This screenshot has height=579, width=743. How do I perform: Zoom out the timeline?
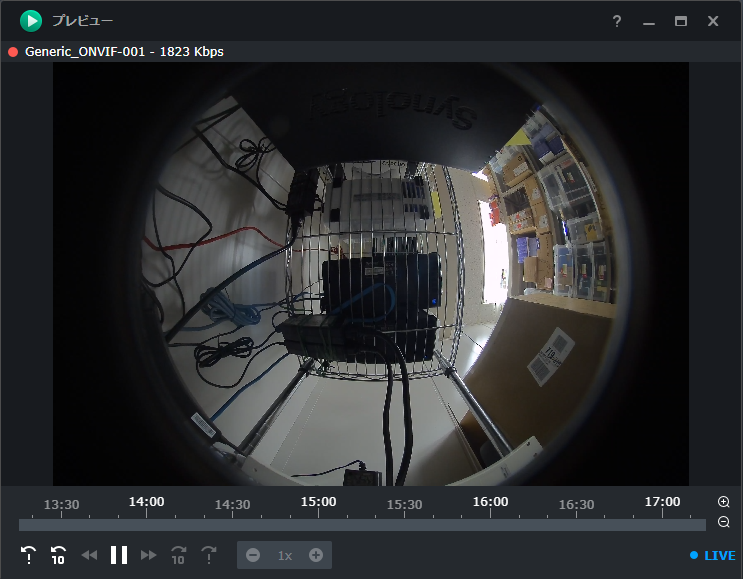tap(724, 522)
